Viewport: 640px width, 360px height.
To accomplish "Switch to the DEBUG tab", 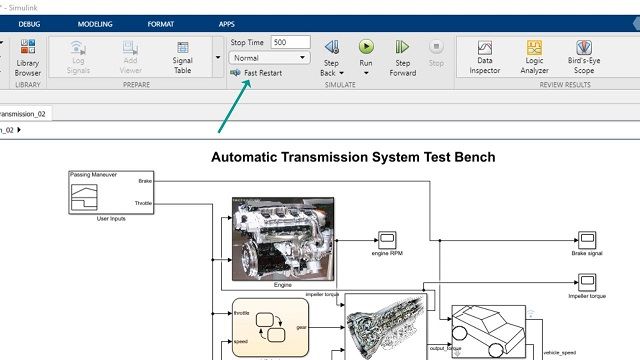I will [x=29, y=24].
